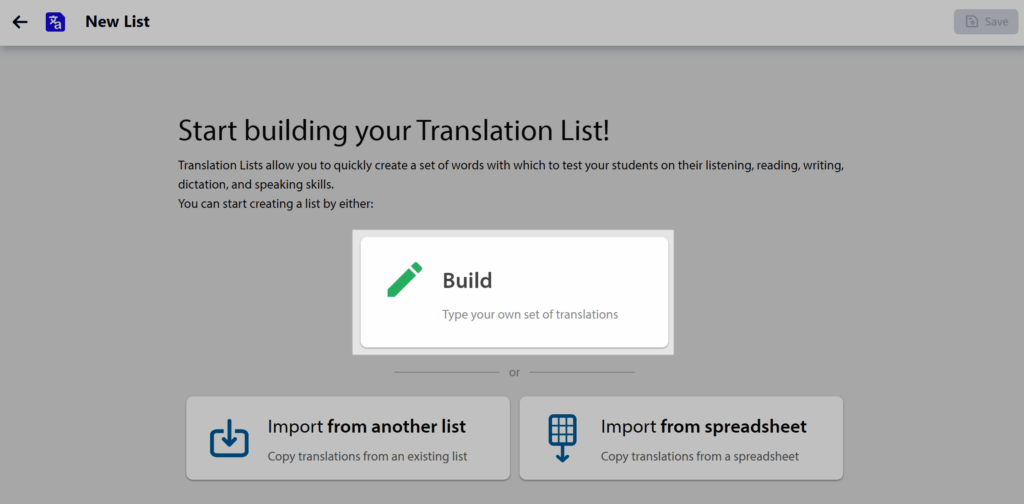Select the Build card
The image size is (1024, 504).
pyautogui.click(x=515, y=292)
